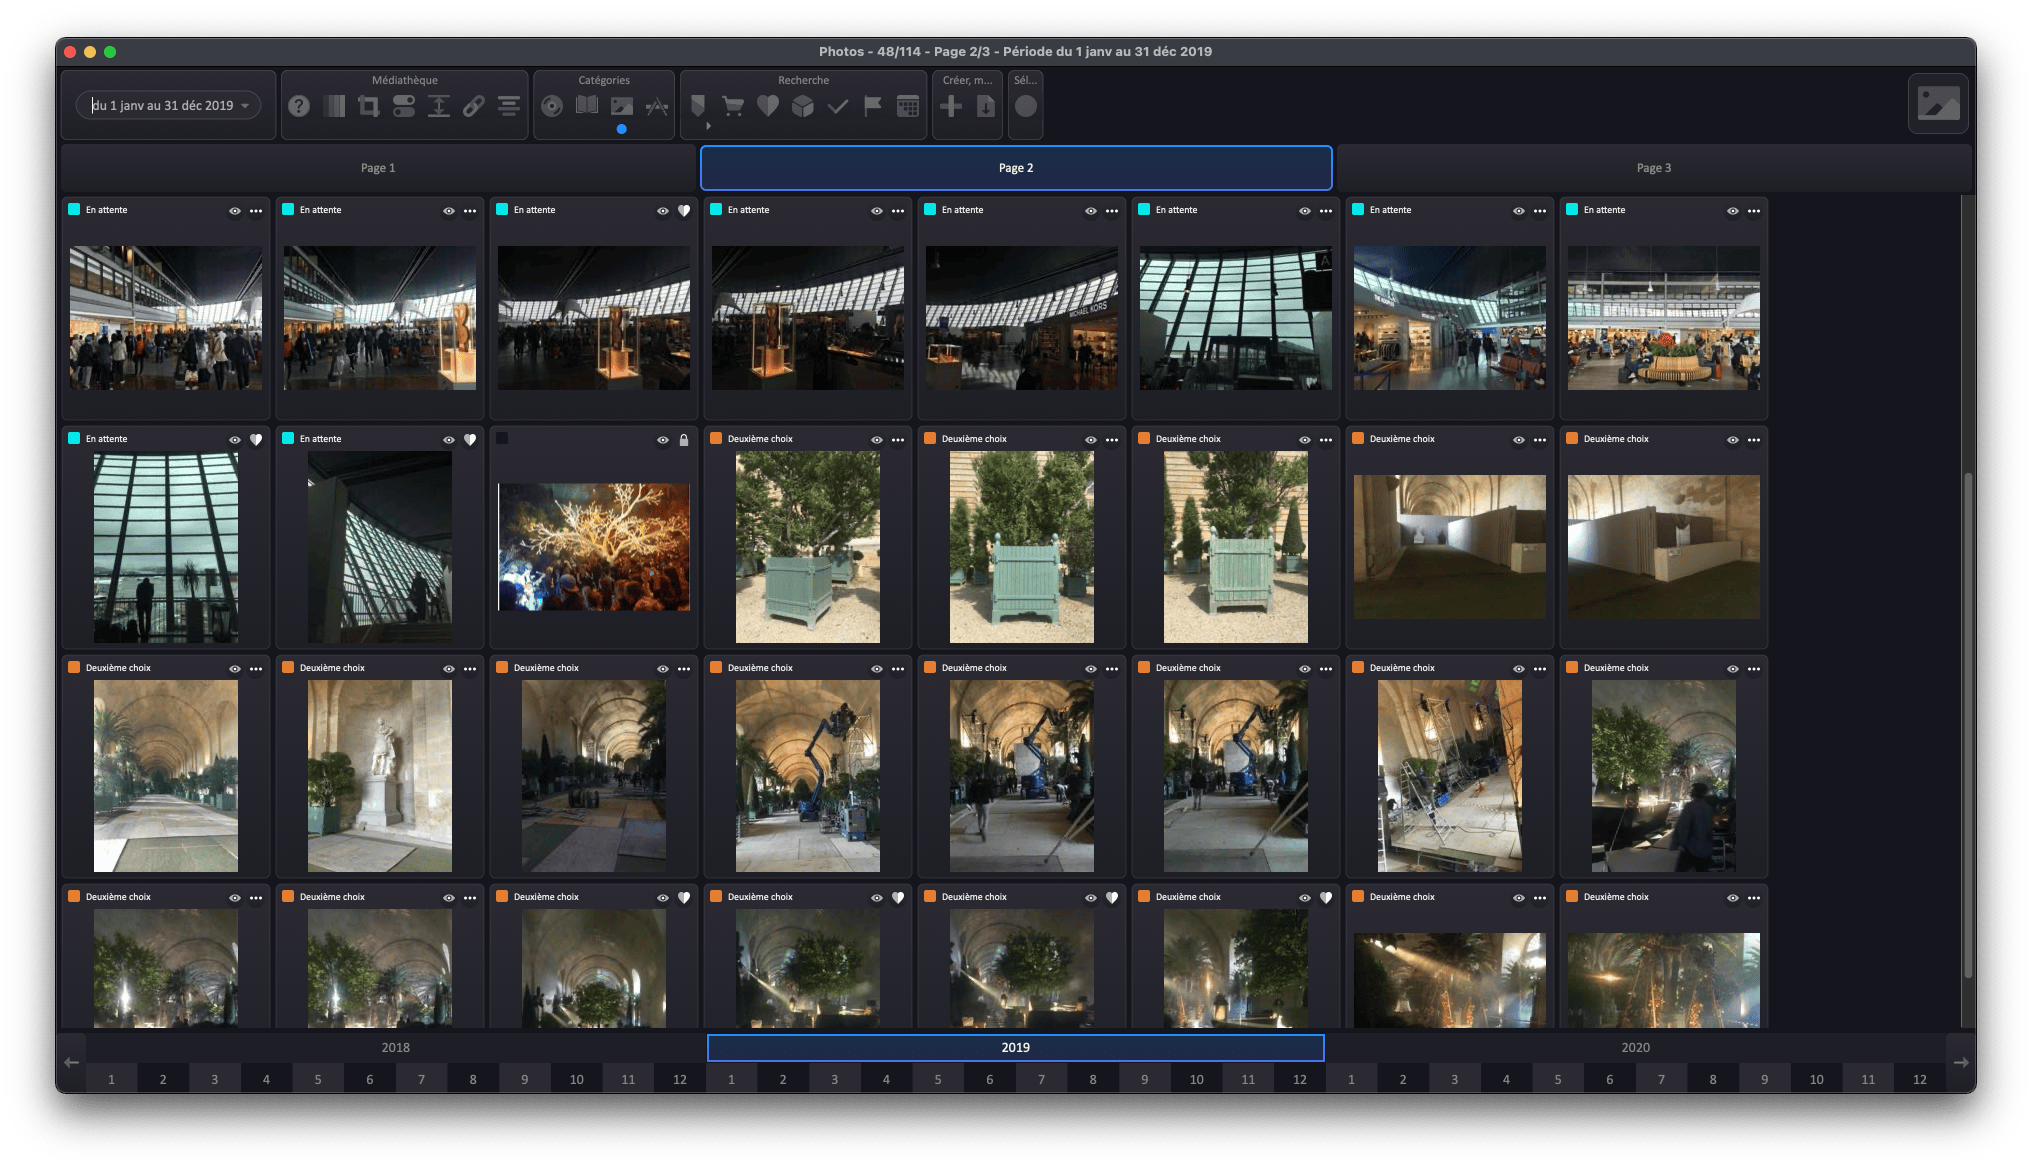Select the crop tool icon
The image size is (2032, 1167).
(x=368, y=106)
